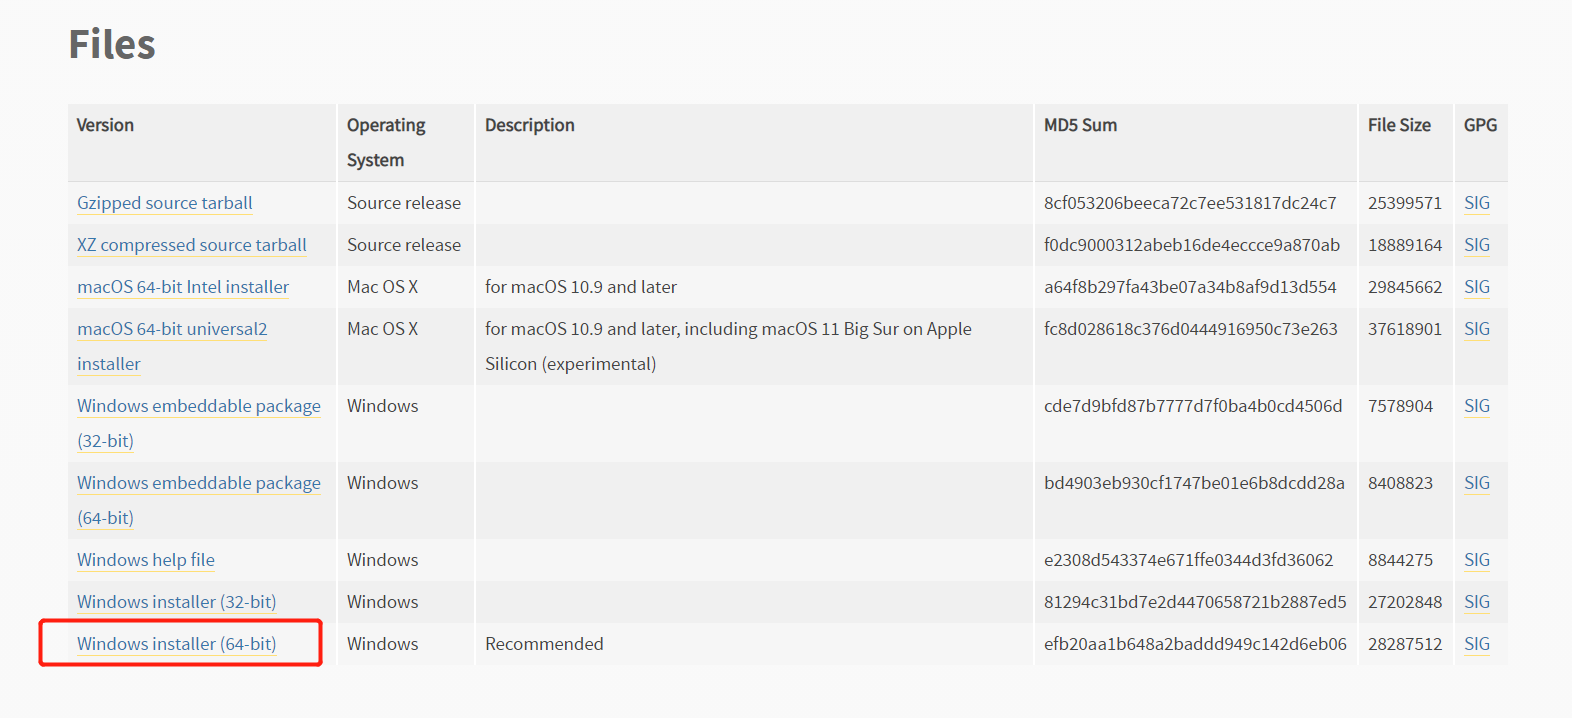Open SIG link for Windows installer (64-bit)

1477,644
